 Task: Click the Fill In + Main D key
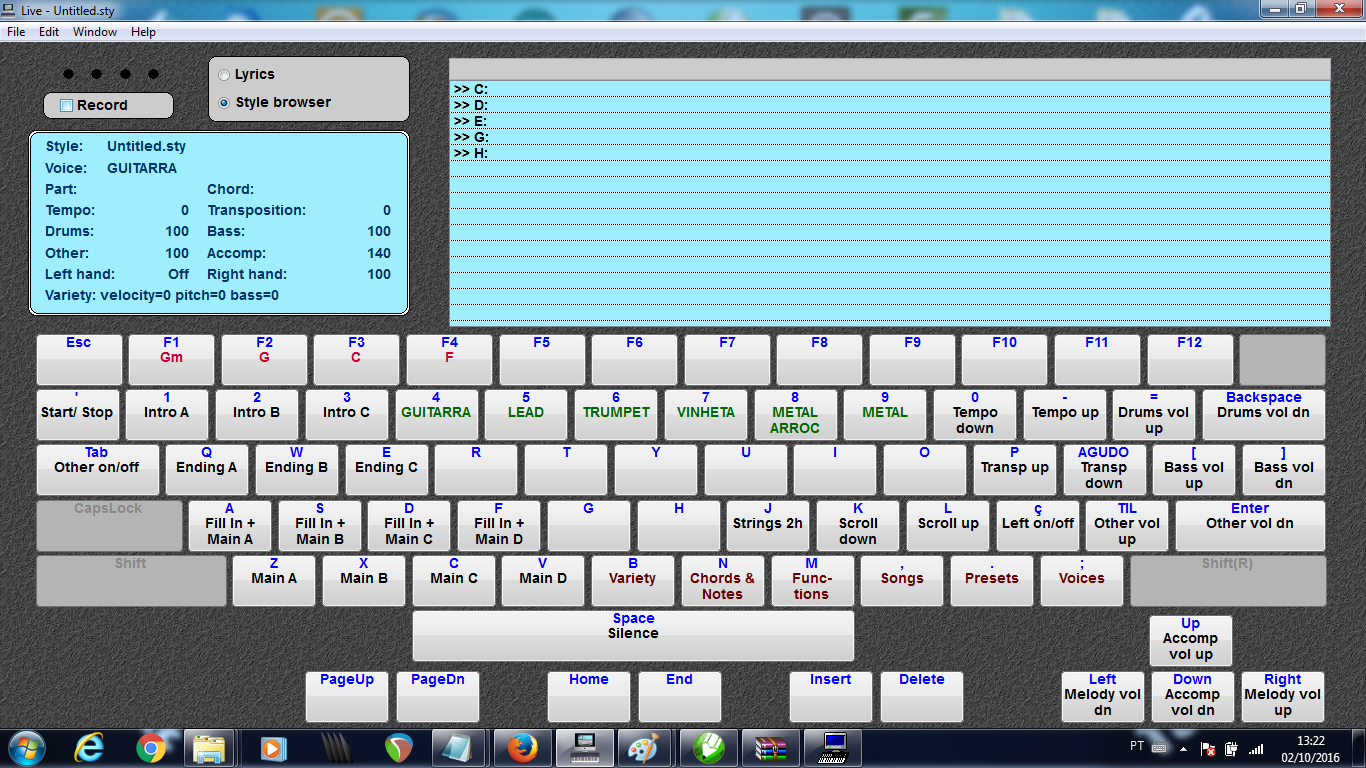click(499, 526)
